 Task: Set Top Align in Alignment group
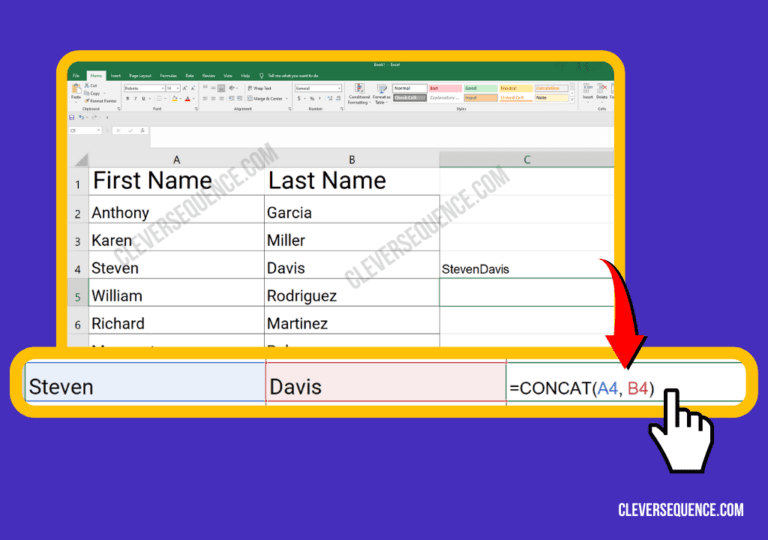[x=205, y=87]
